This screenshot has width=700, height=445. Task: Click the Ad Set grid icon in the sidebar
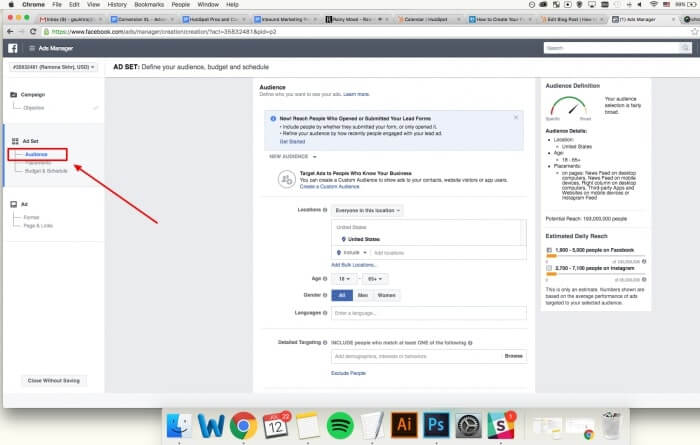(15, 141)
